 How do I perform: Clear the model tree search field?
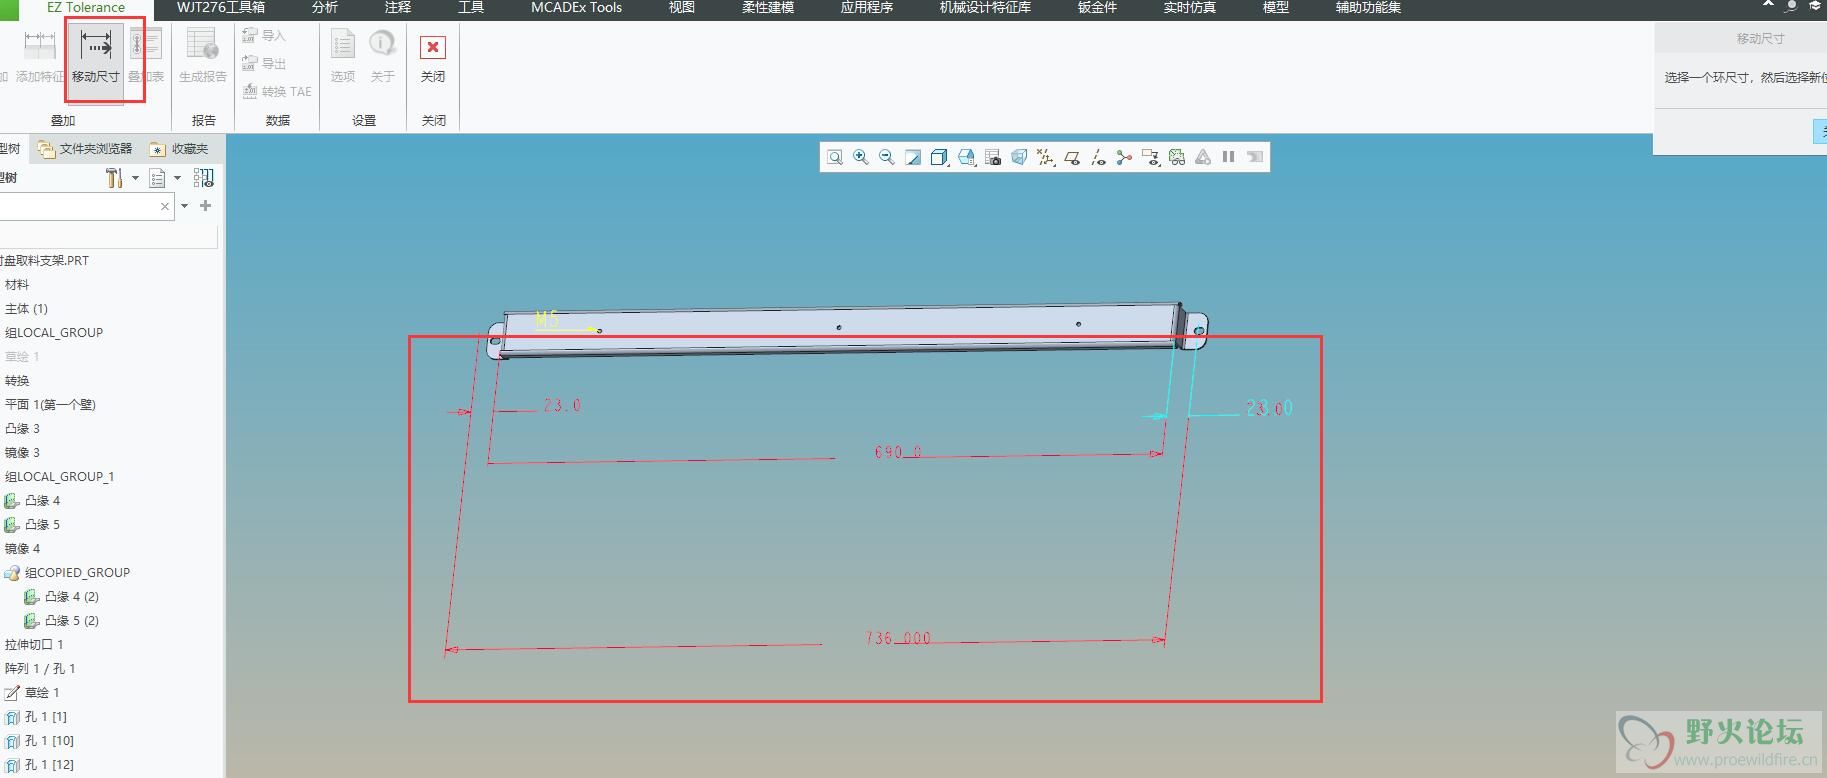tap(165, 206)
